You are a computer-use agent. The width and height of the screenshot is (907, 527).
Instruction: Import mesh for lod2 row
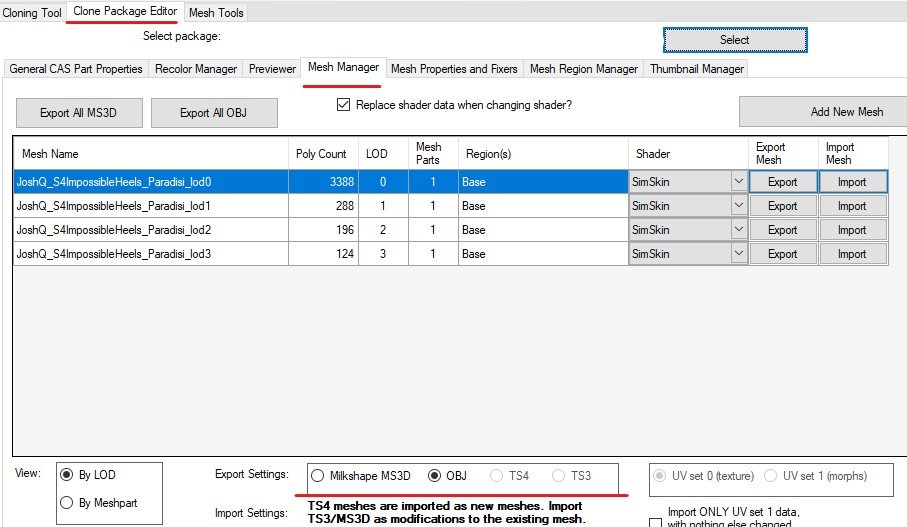point(853,230)
